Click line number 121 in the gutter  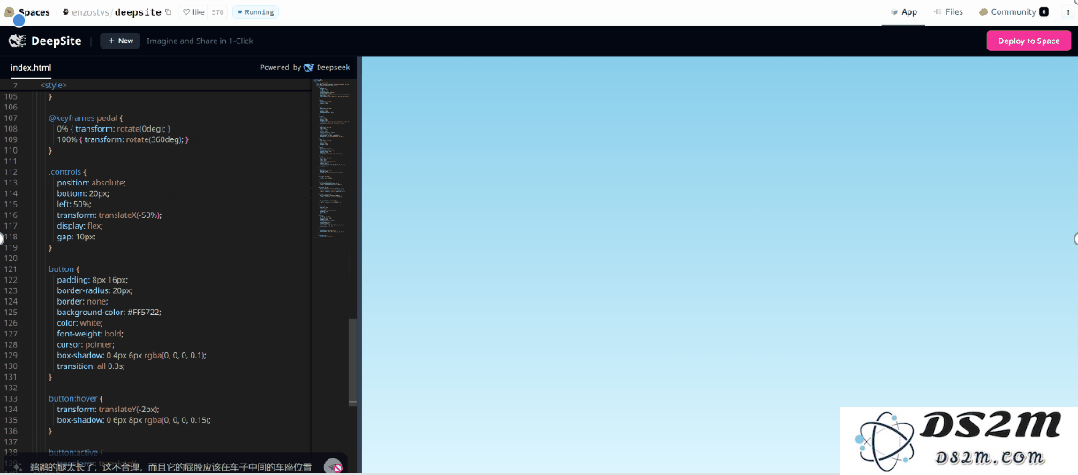tap(11, 269)
